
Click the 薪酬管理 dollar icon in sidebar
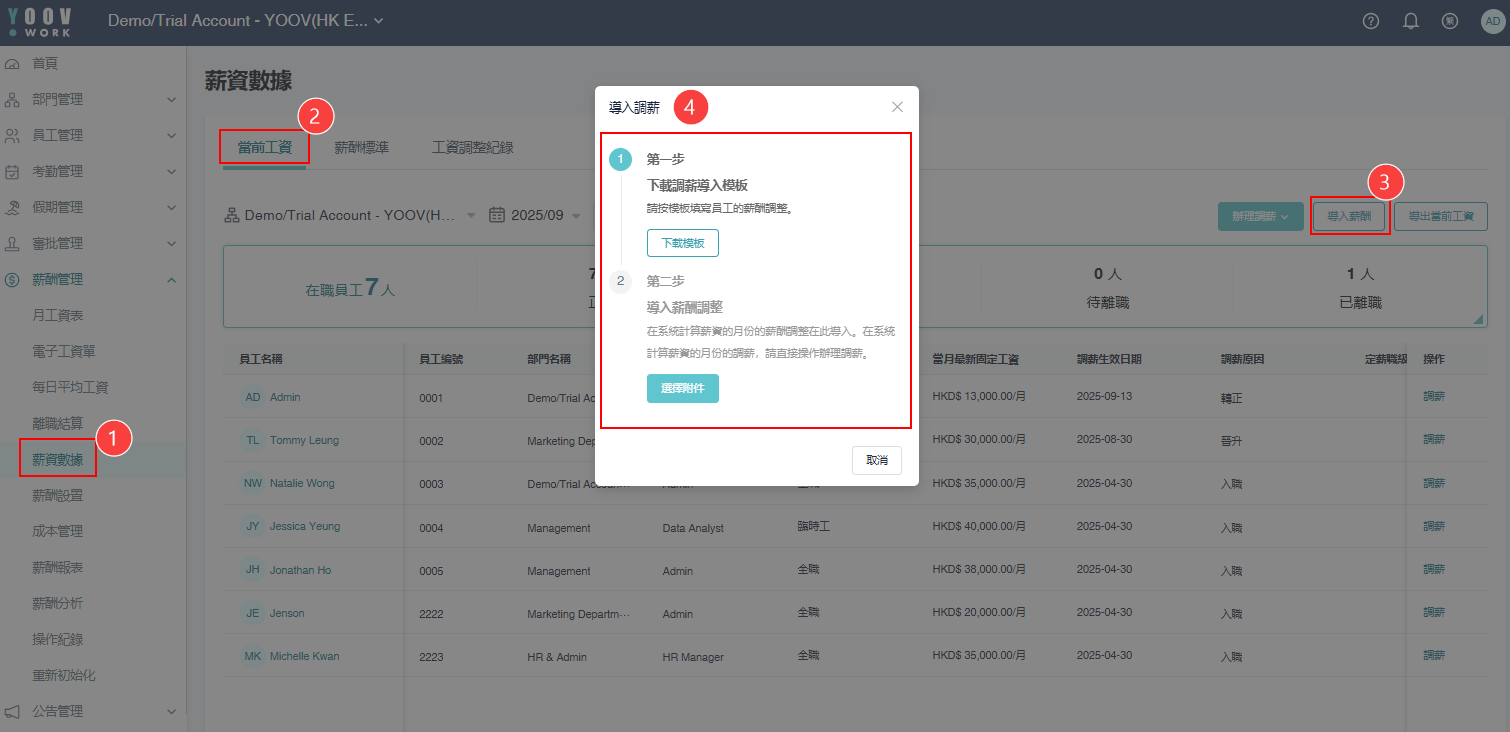point(13,280)
